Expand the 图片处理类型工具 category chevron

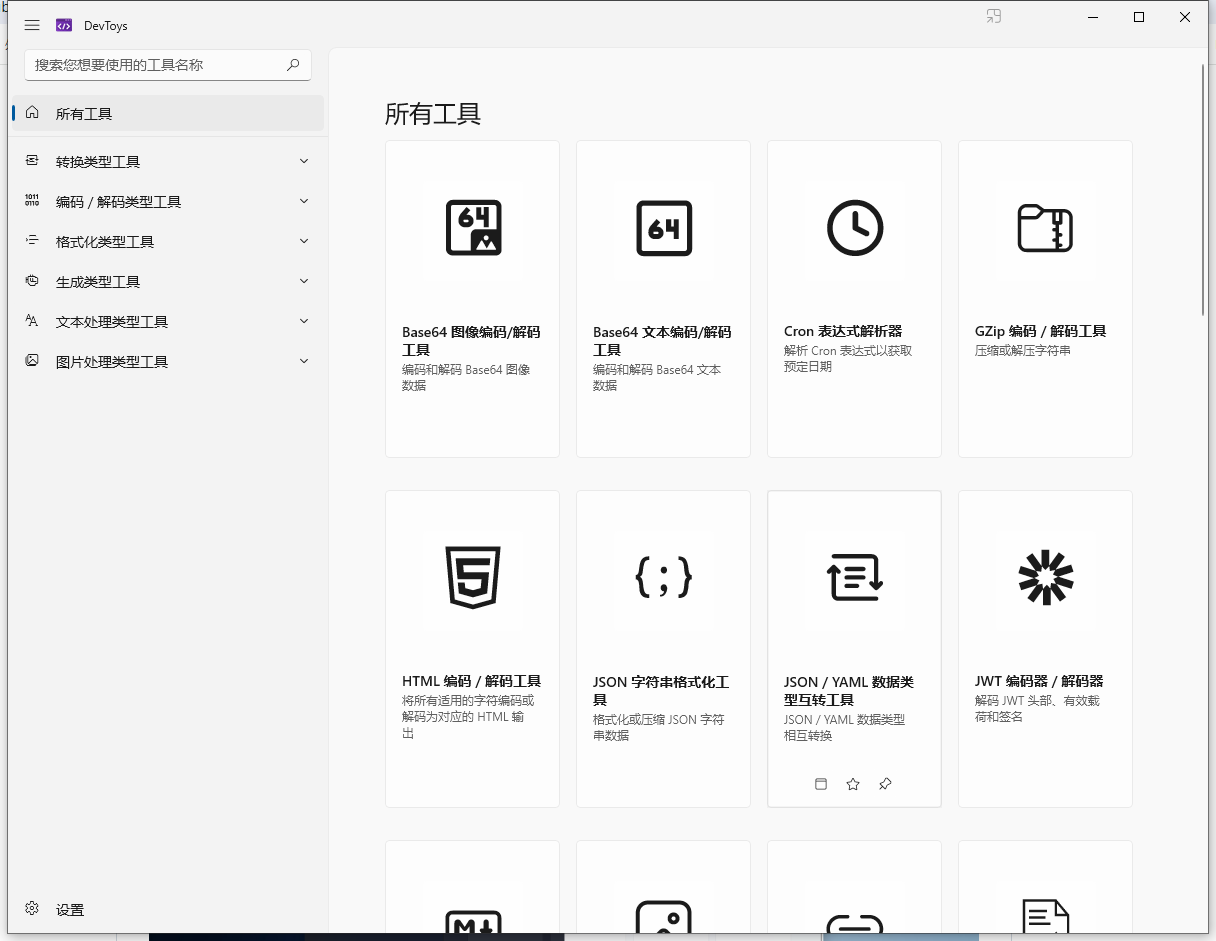pos(304,361)
